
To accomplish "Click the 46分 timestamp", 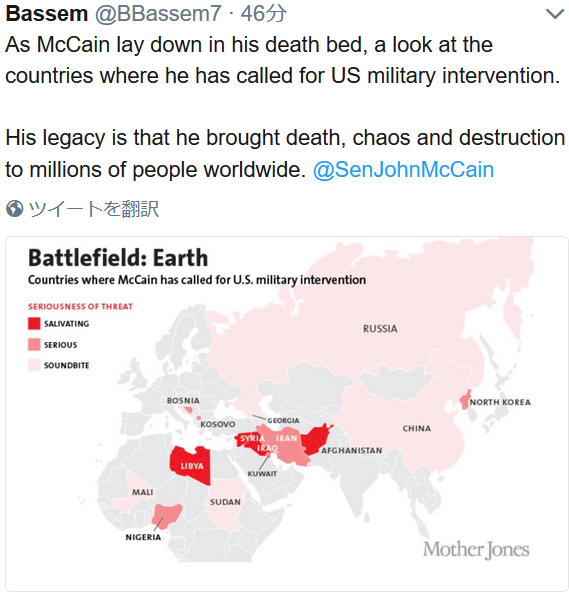I will [263, 14].
